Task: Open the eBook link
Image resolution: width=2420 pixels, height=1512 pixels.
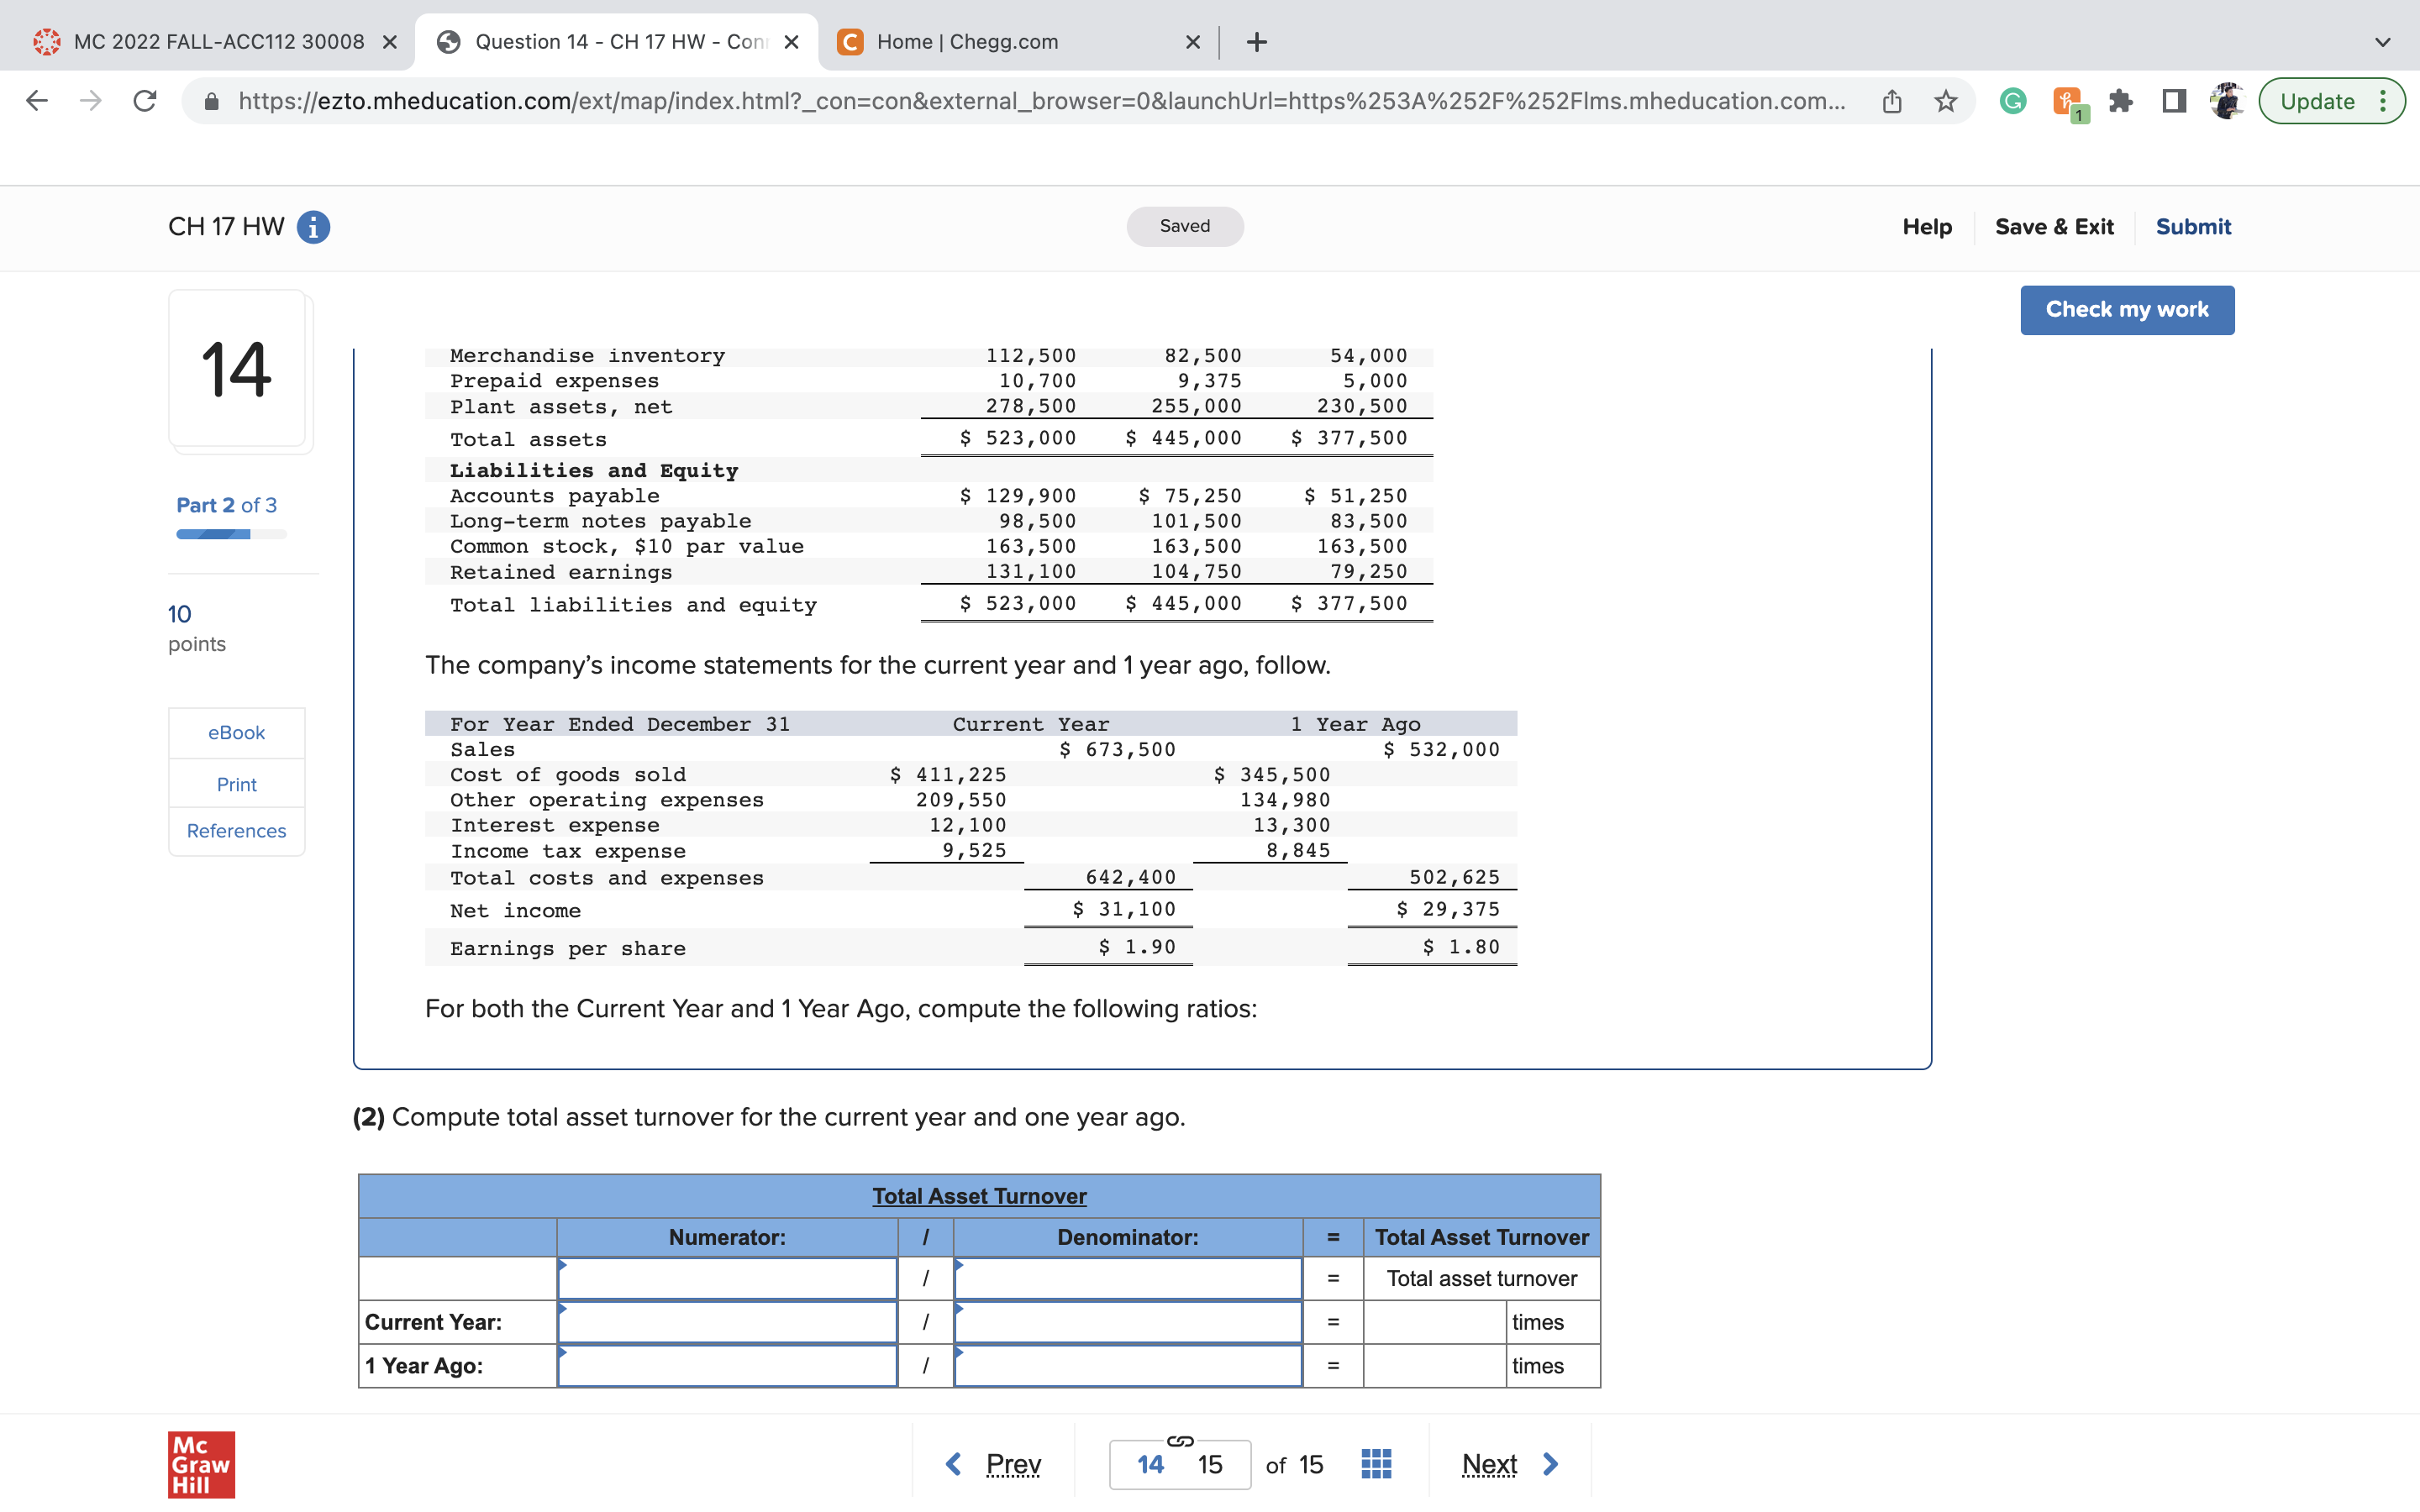Action: (x=236, y=733)
